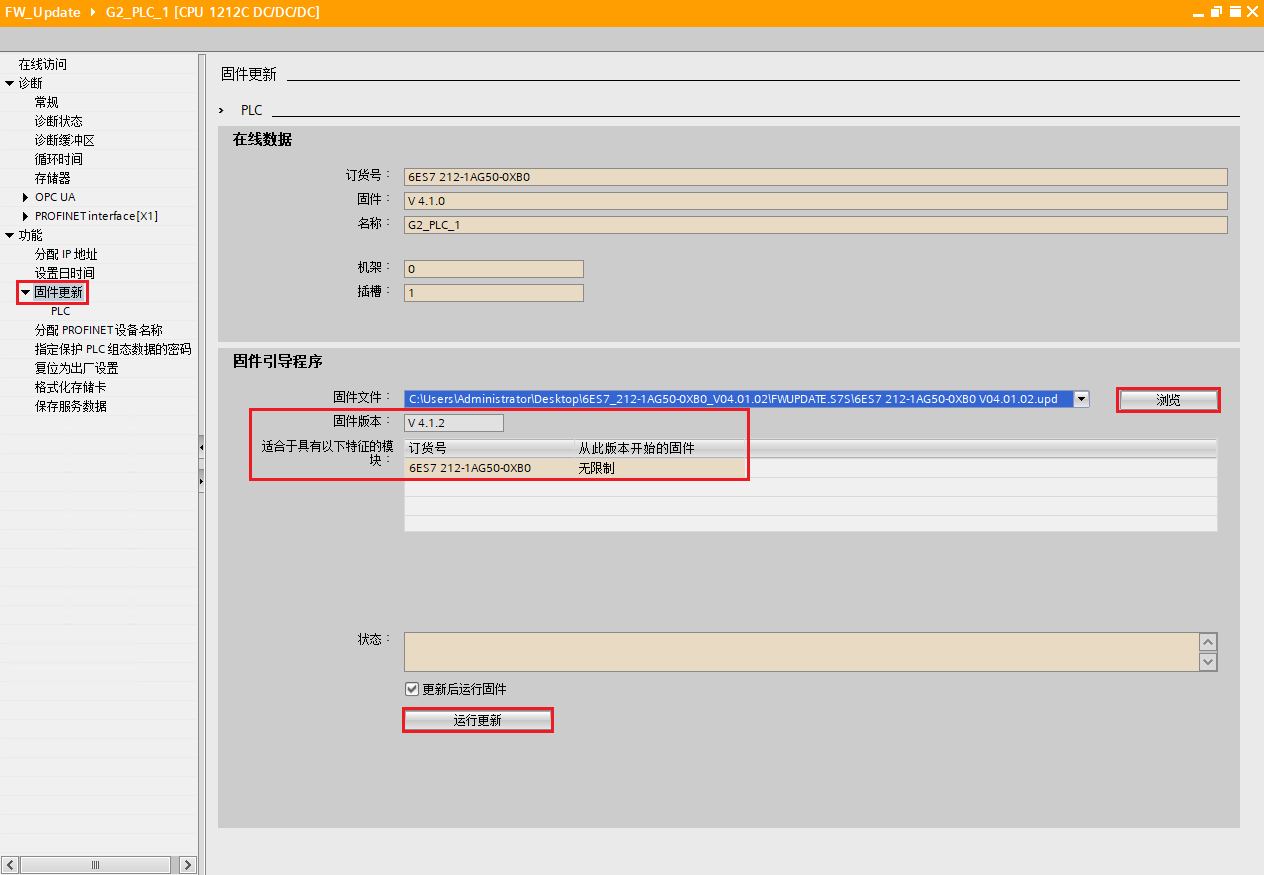The width and height of the screenshot is (1264, 875).
Task: Click the 浏览 browse button
Action: click(1168, 400)
